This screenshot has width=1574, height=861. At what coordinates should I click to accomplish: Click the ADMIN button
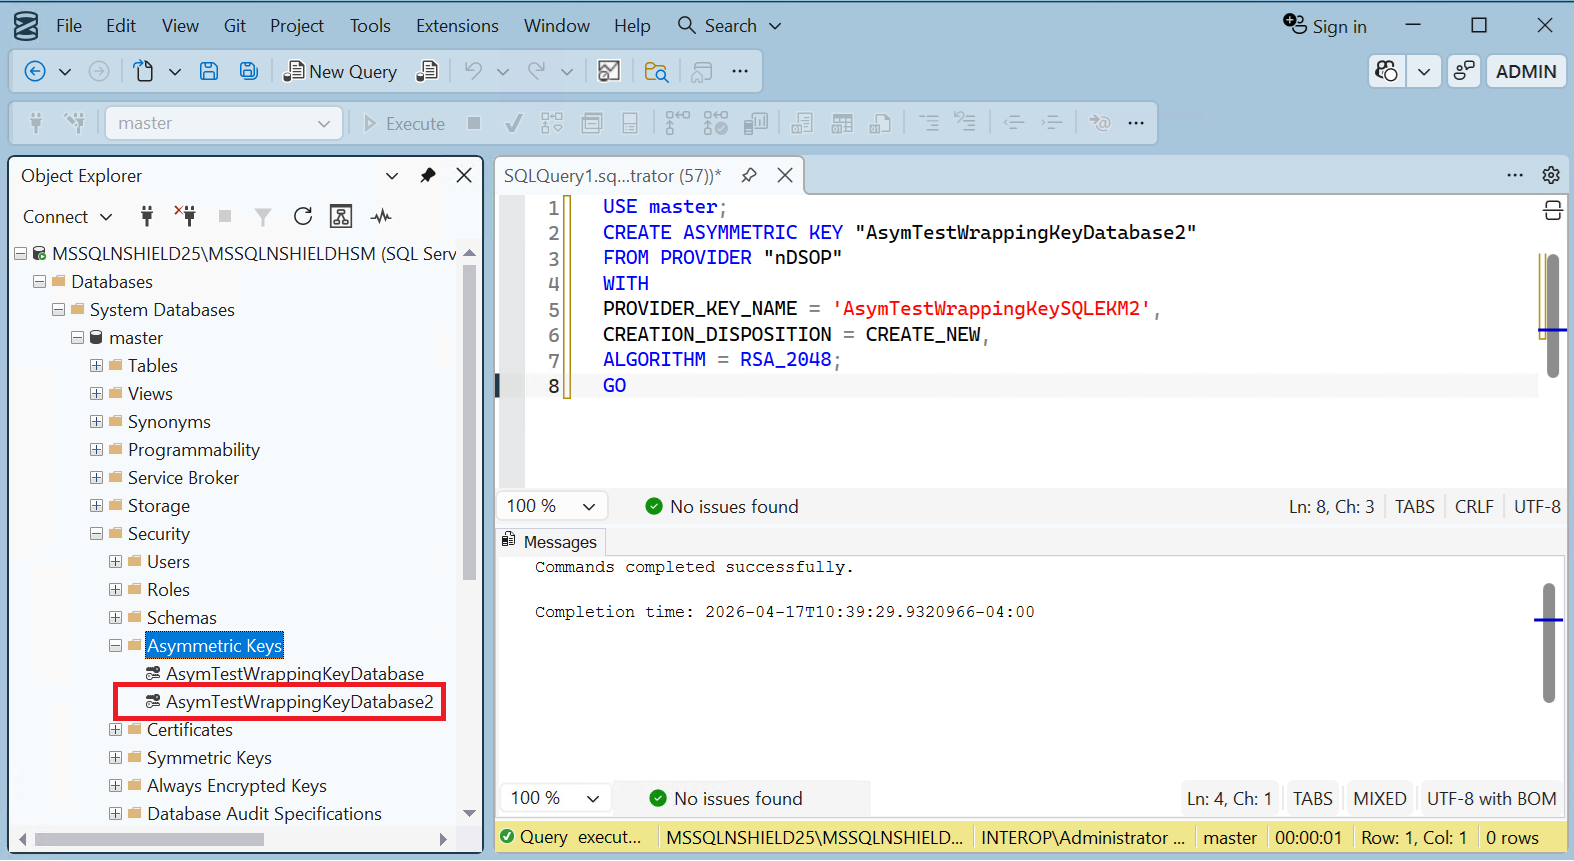coord(1526,71)
